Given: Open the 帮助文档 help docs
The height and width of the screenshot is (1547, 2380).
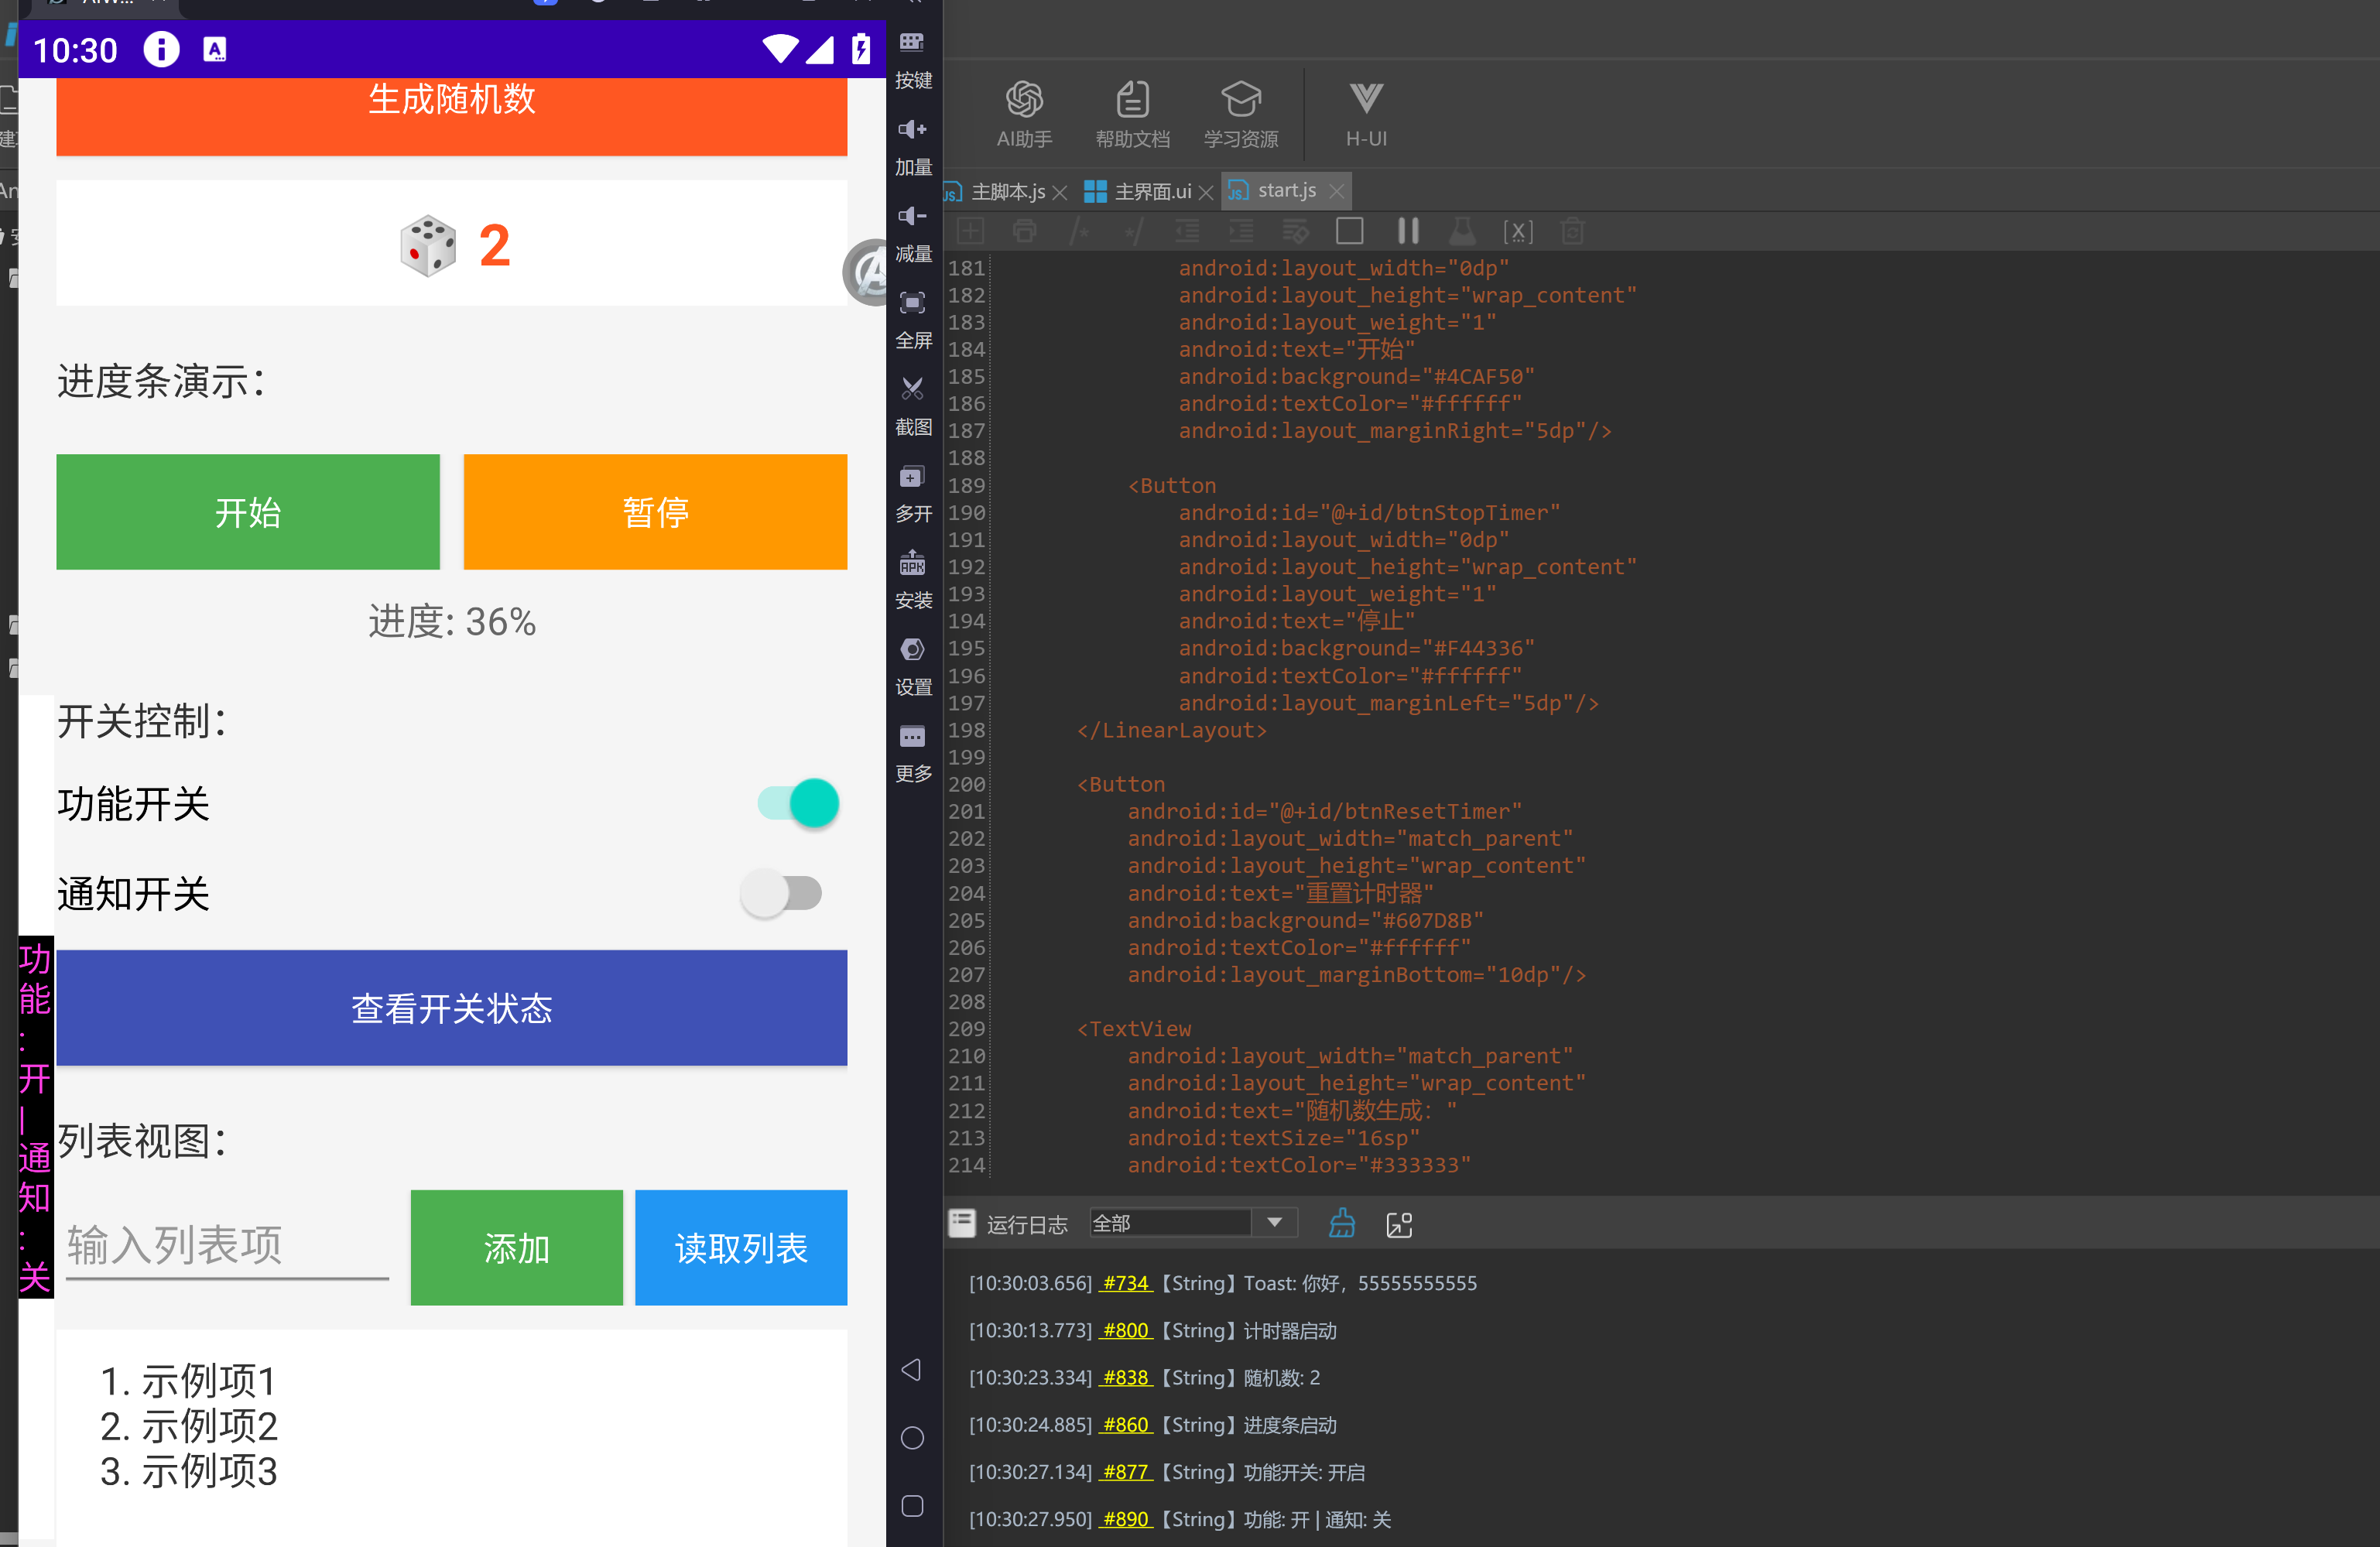Looking at the screenshot, I should (x=1132, y=114).
